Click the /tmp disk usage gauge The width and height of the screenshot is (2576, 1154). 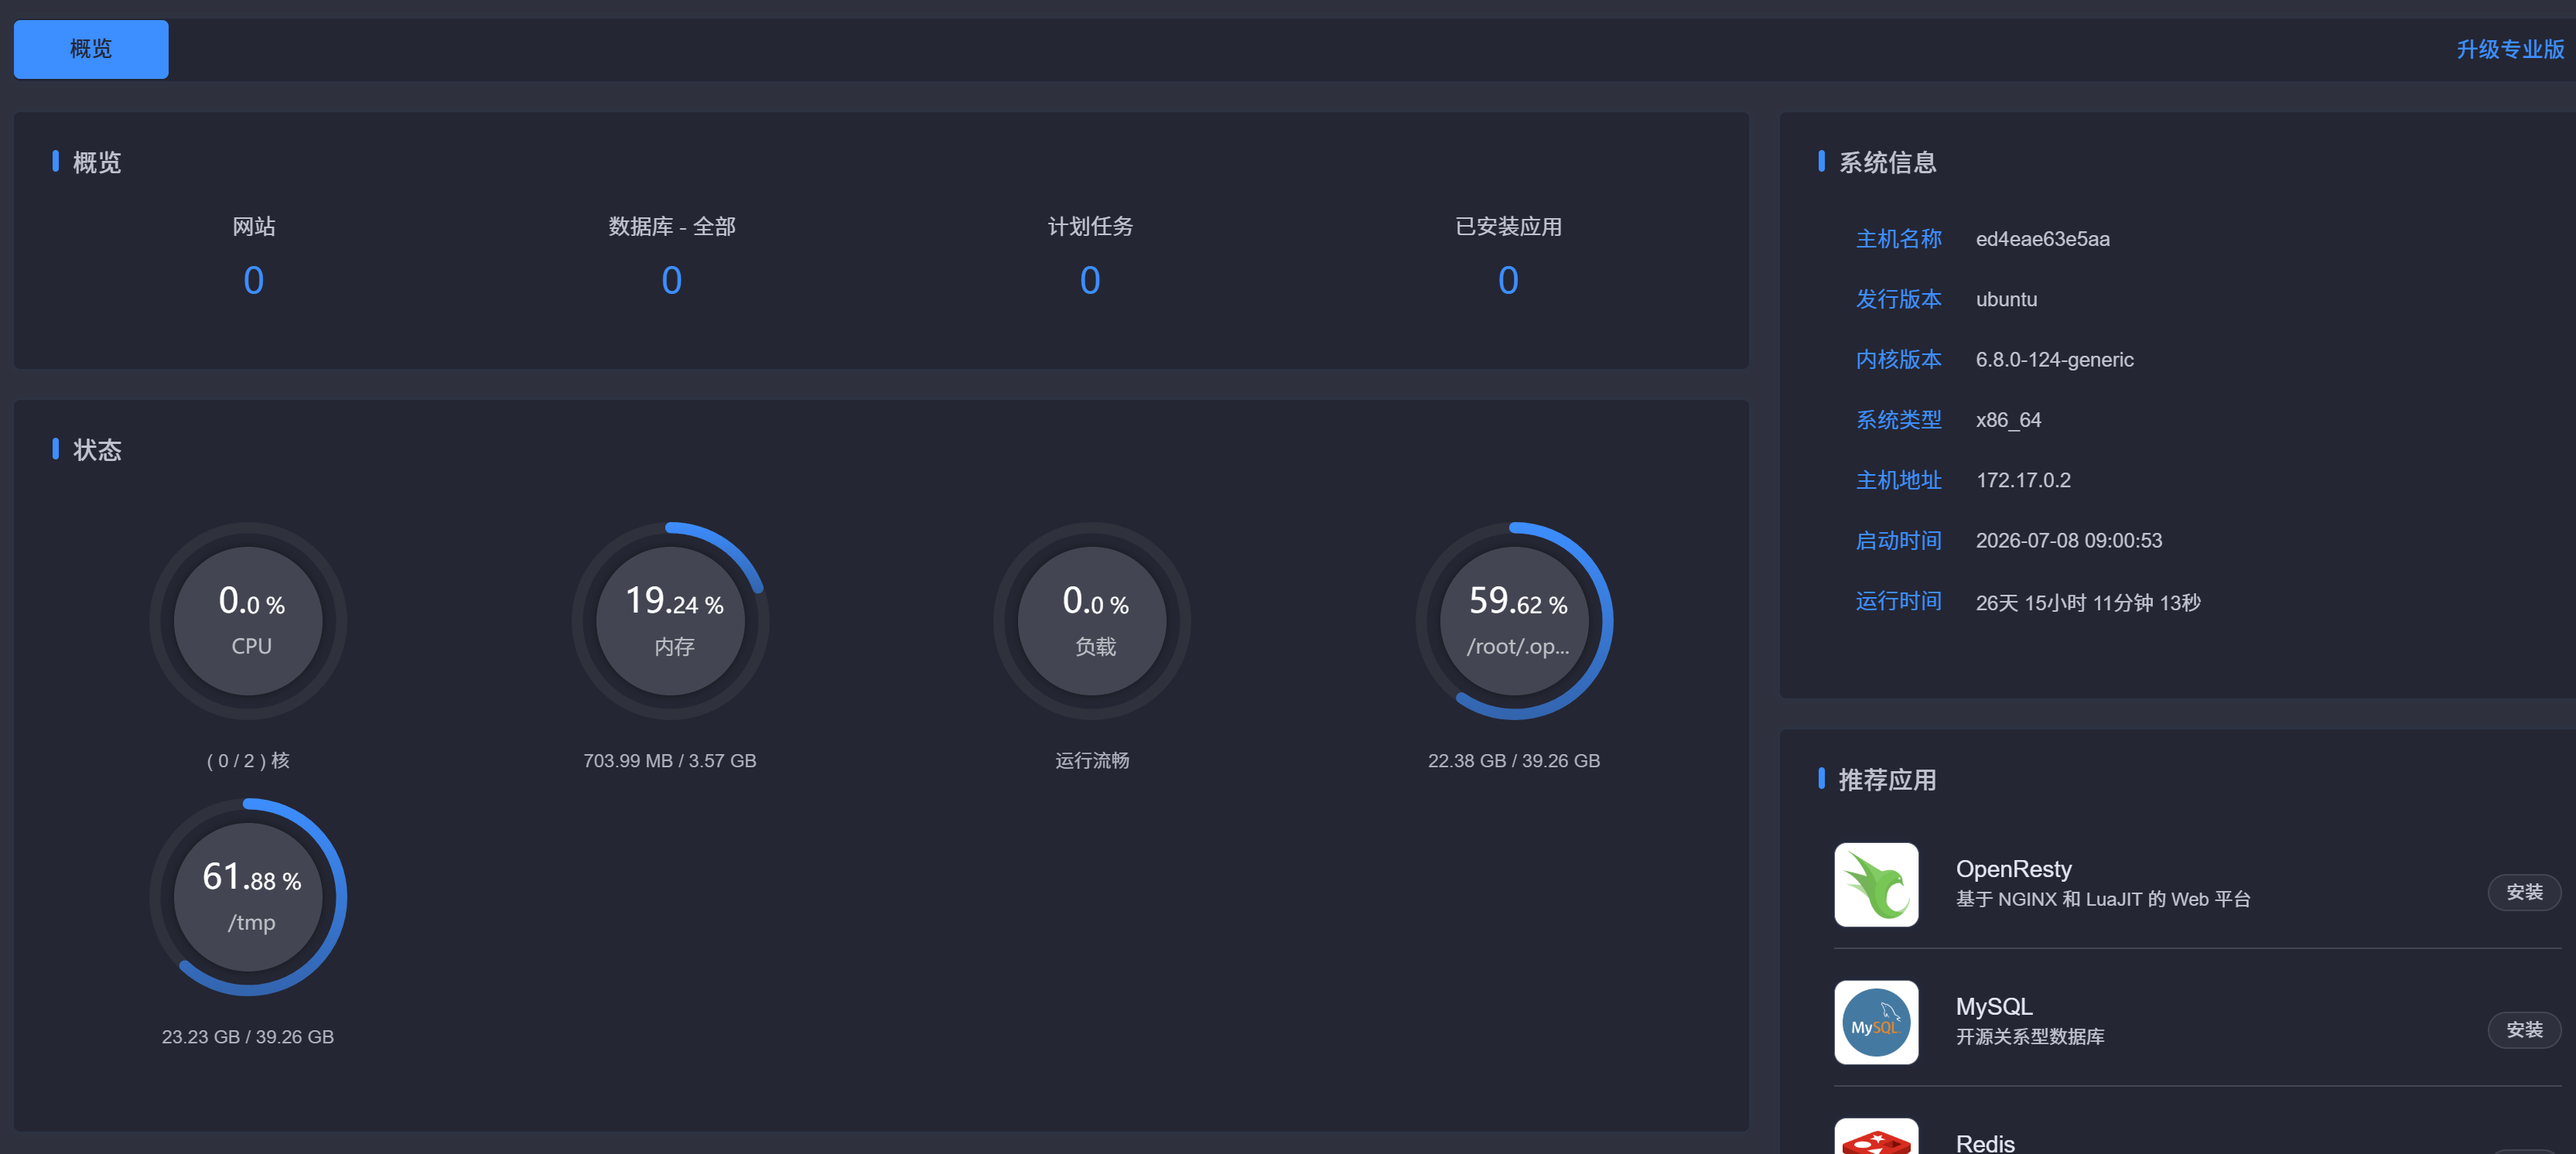pyautogui.click(x=249, y=896)
